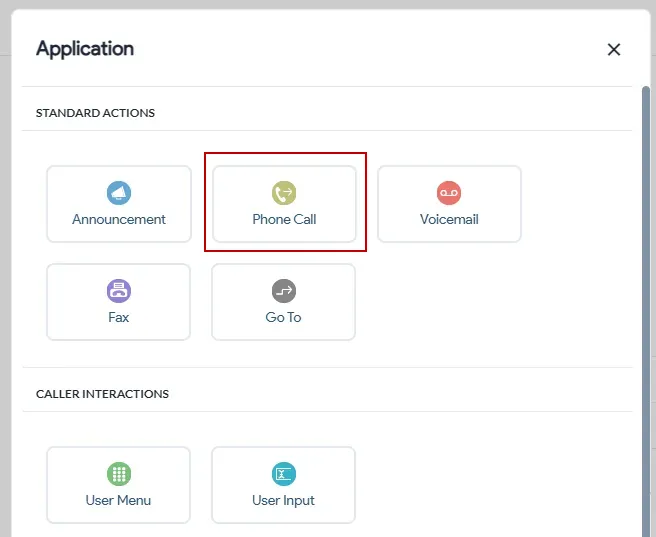Select the User Input label text
Viewport: 656px width, 537px height.
284,500
